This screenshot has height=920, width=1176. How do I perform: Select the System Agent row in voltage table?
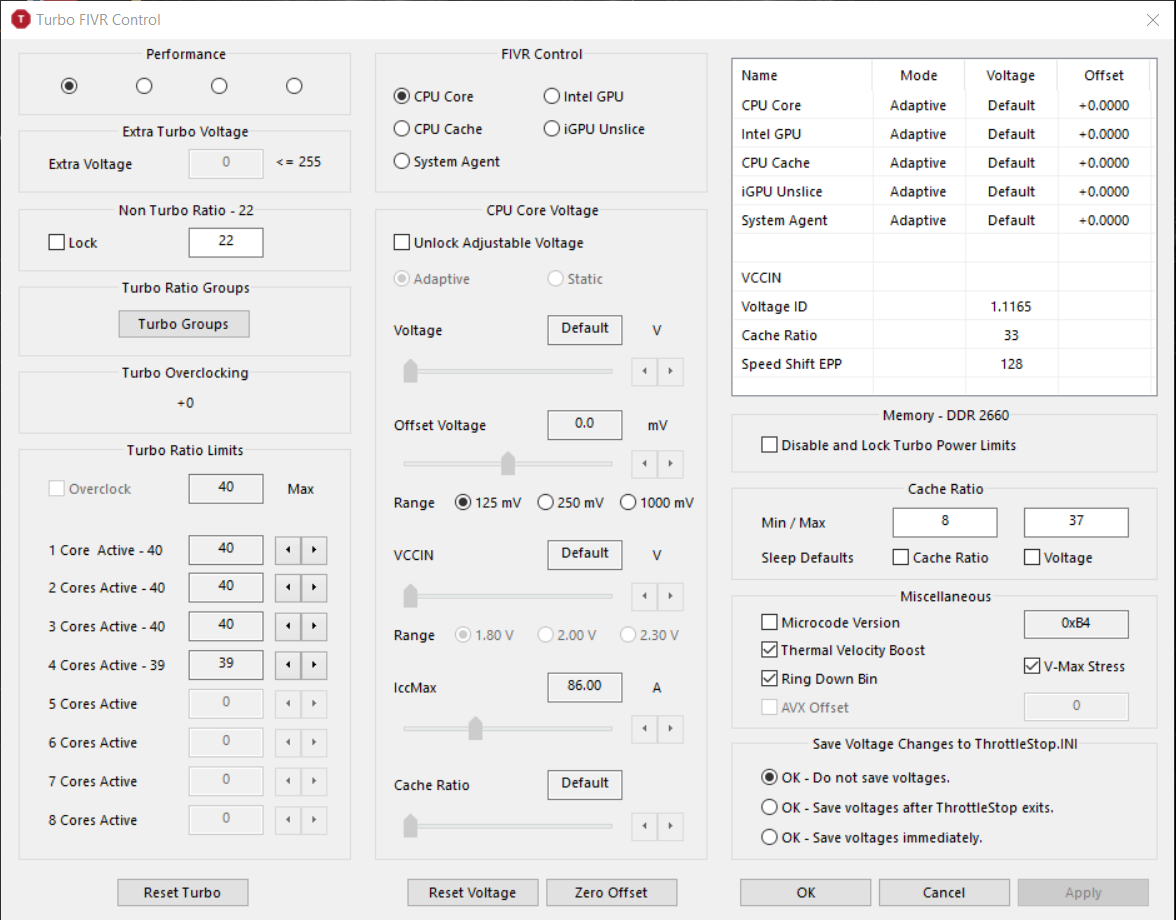coord(942,220)
